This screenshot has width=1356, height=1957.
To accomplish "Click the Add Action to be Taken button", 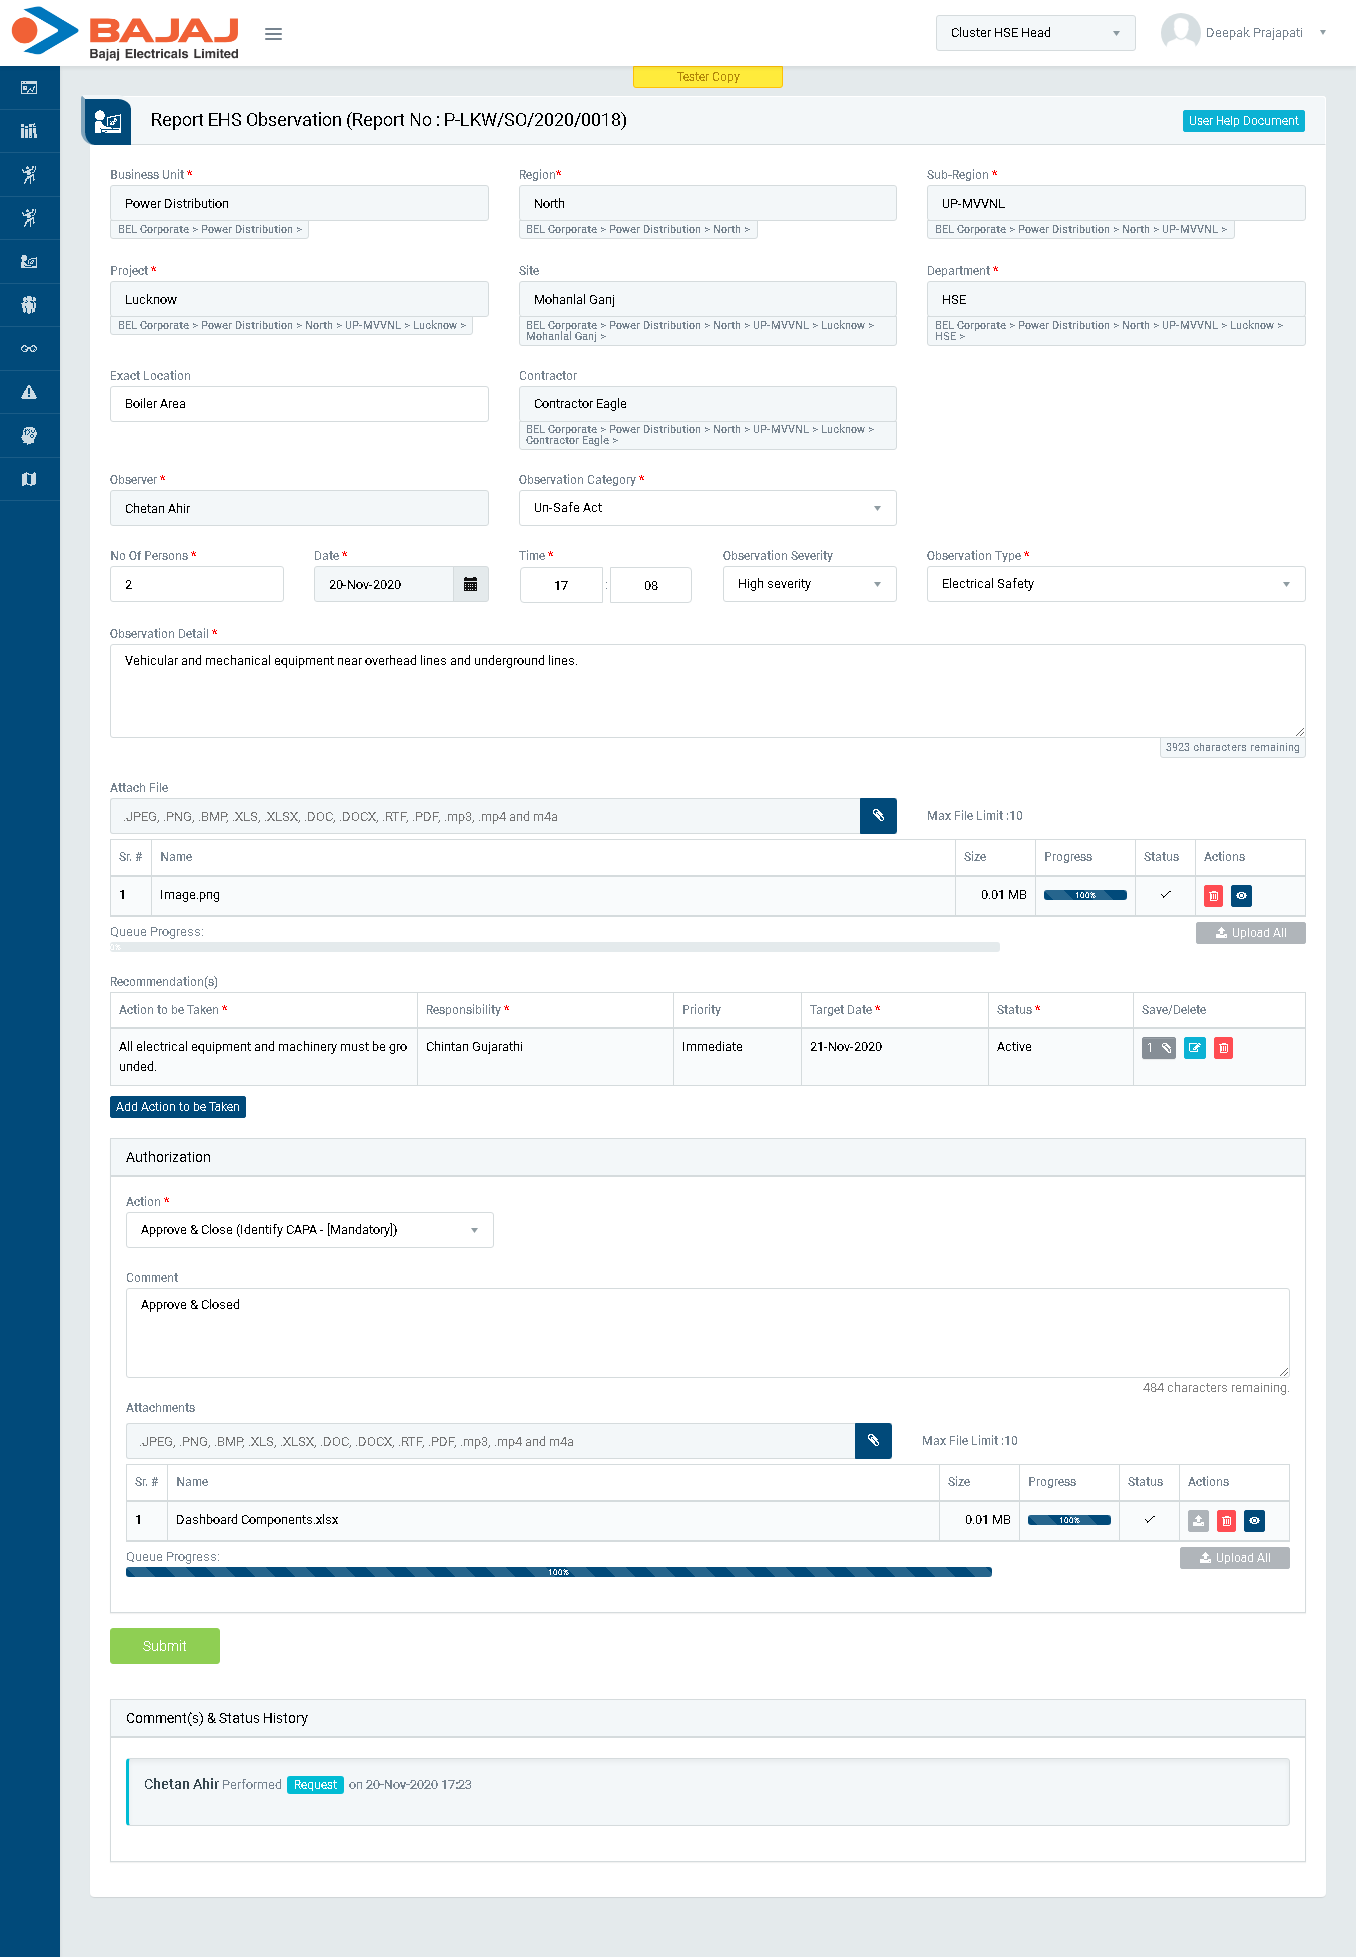I will click(x=178, y=1107).
